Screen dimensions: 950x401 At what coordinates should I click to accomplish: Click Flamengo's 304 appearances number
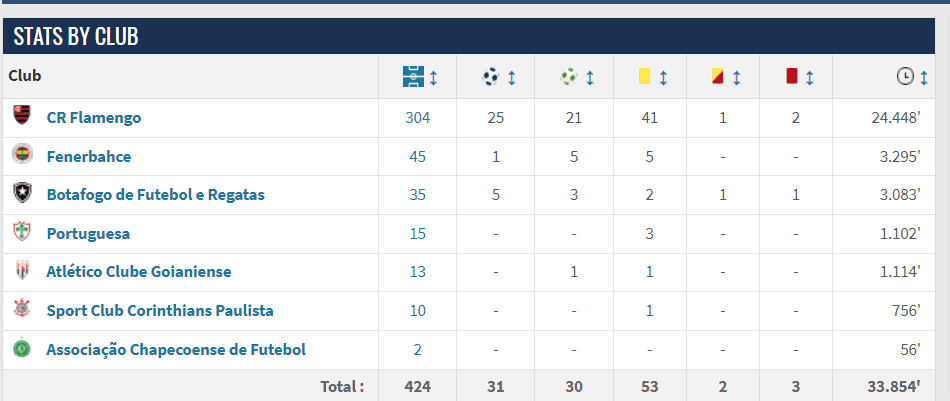[x=417, y=117]
